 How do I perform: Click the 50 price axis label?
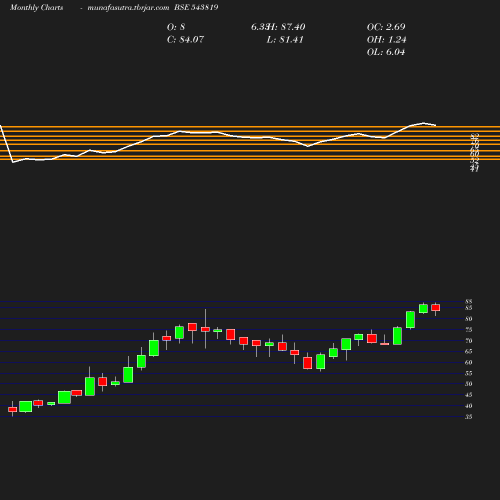469,384
